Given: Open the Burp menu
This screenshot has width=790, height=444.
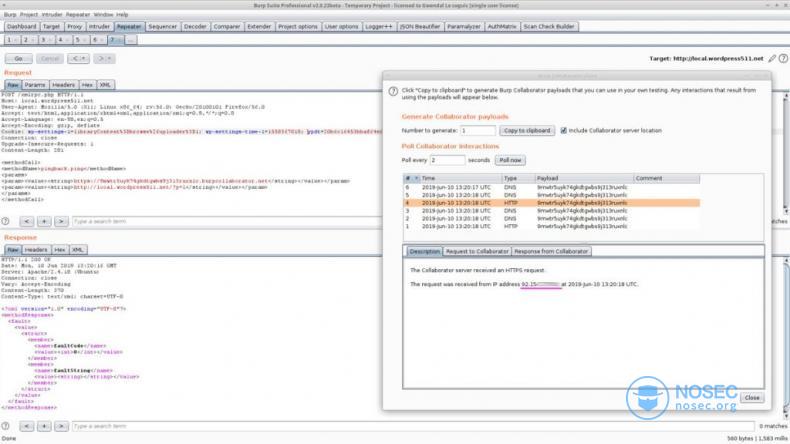Looking at the screenshot, I should [10, 15].
